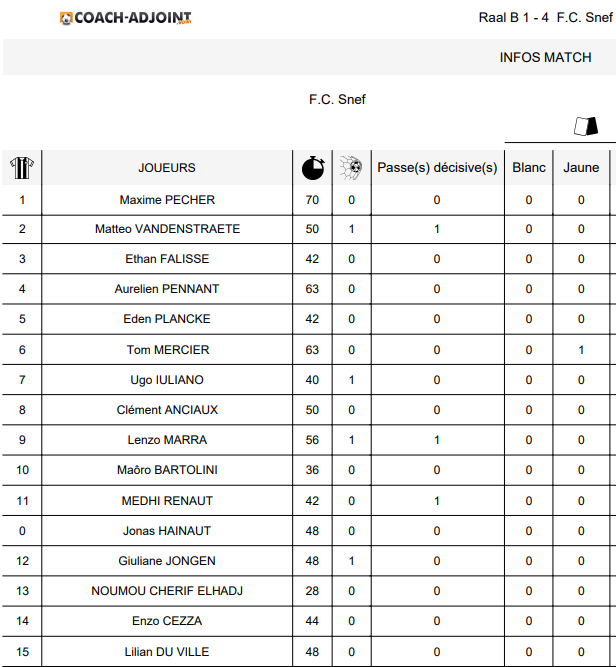Click the Jaune card column header

coord(581,168)
